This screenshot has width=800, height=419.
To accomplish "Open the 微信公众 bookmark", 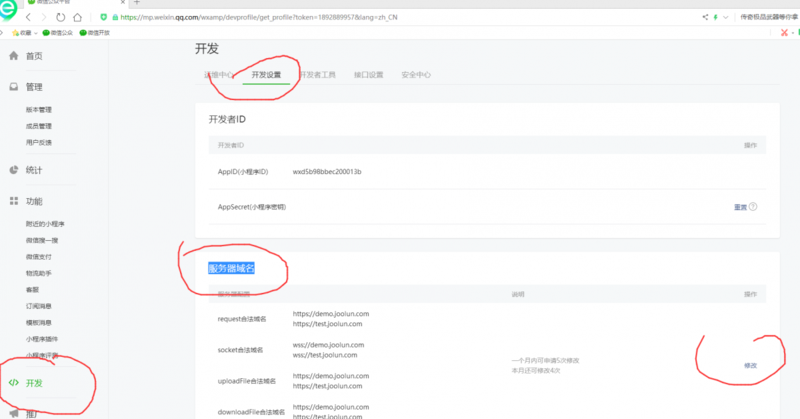I will [x=58, y=33].
